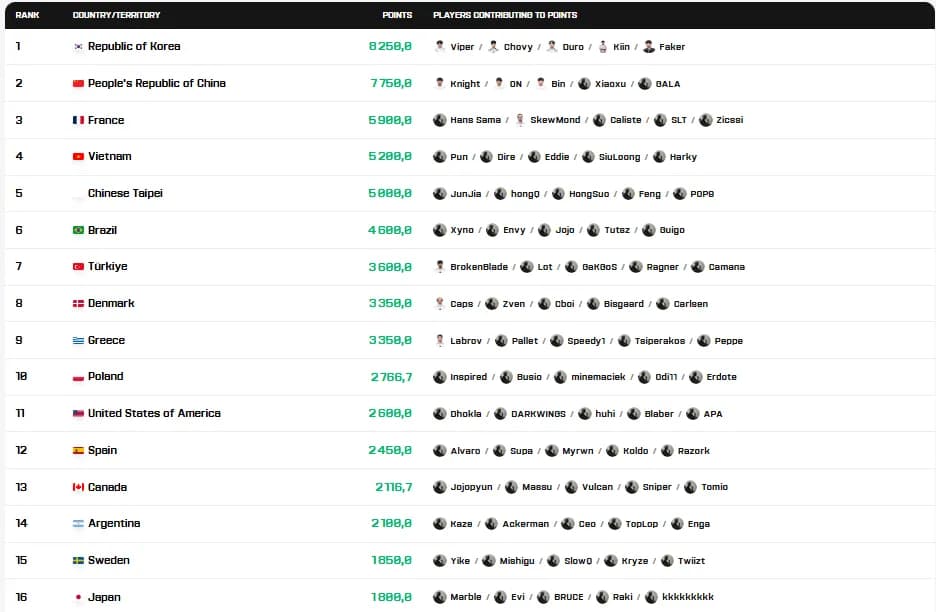The height and width of the screenshot is (612, 936).
Task: Click player name Xiaoxu
Action: pos(611,84)
